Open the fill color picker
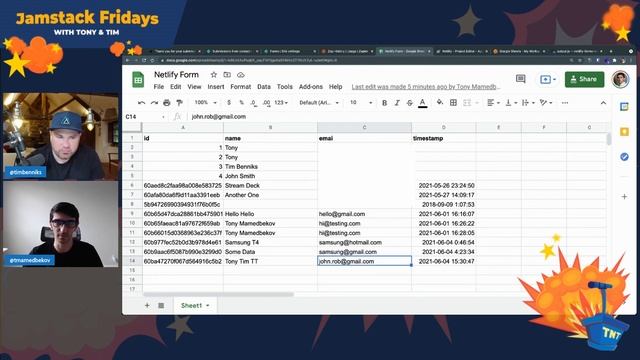 [x=440, y=103]
